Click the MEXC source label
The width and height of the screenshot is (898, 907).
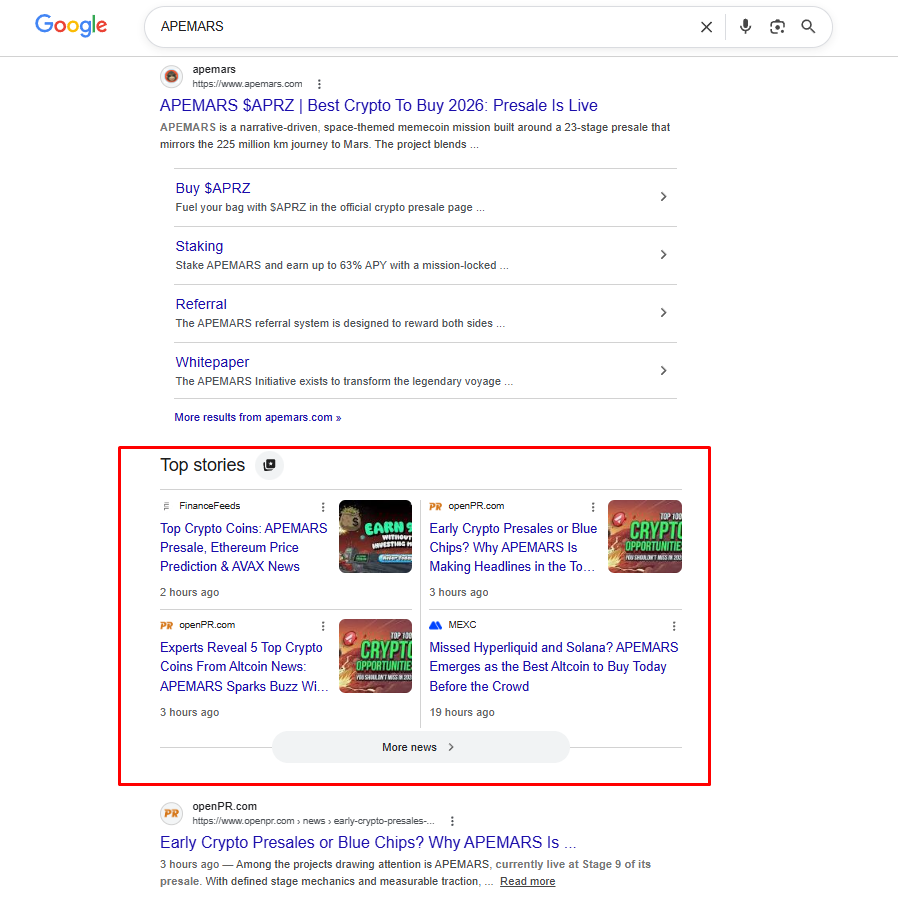(462, 625)
